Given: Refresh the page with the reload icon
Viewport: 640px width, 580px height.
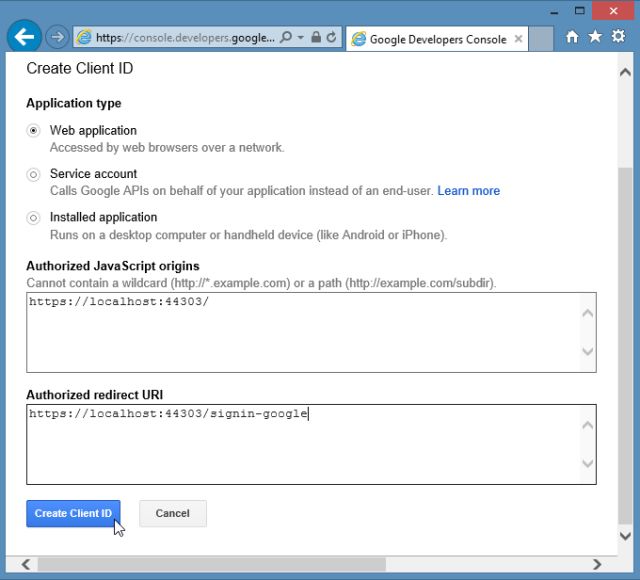Looking at the screenshot, I should point(331,37).
